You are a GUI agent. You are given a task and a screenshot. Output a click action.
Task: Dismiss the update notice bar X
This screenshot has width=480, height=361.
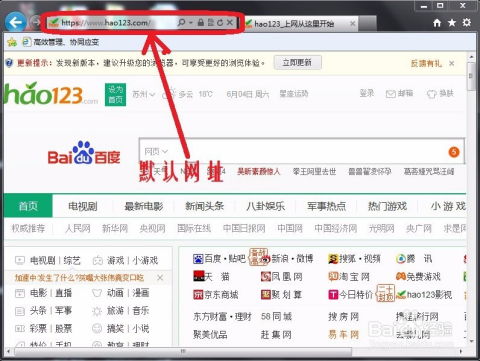coord(452,63)
